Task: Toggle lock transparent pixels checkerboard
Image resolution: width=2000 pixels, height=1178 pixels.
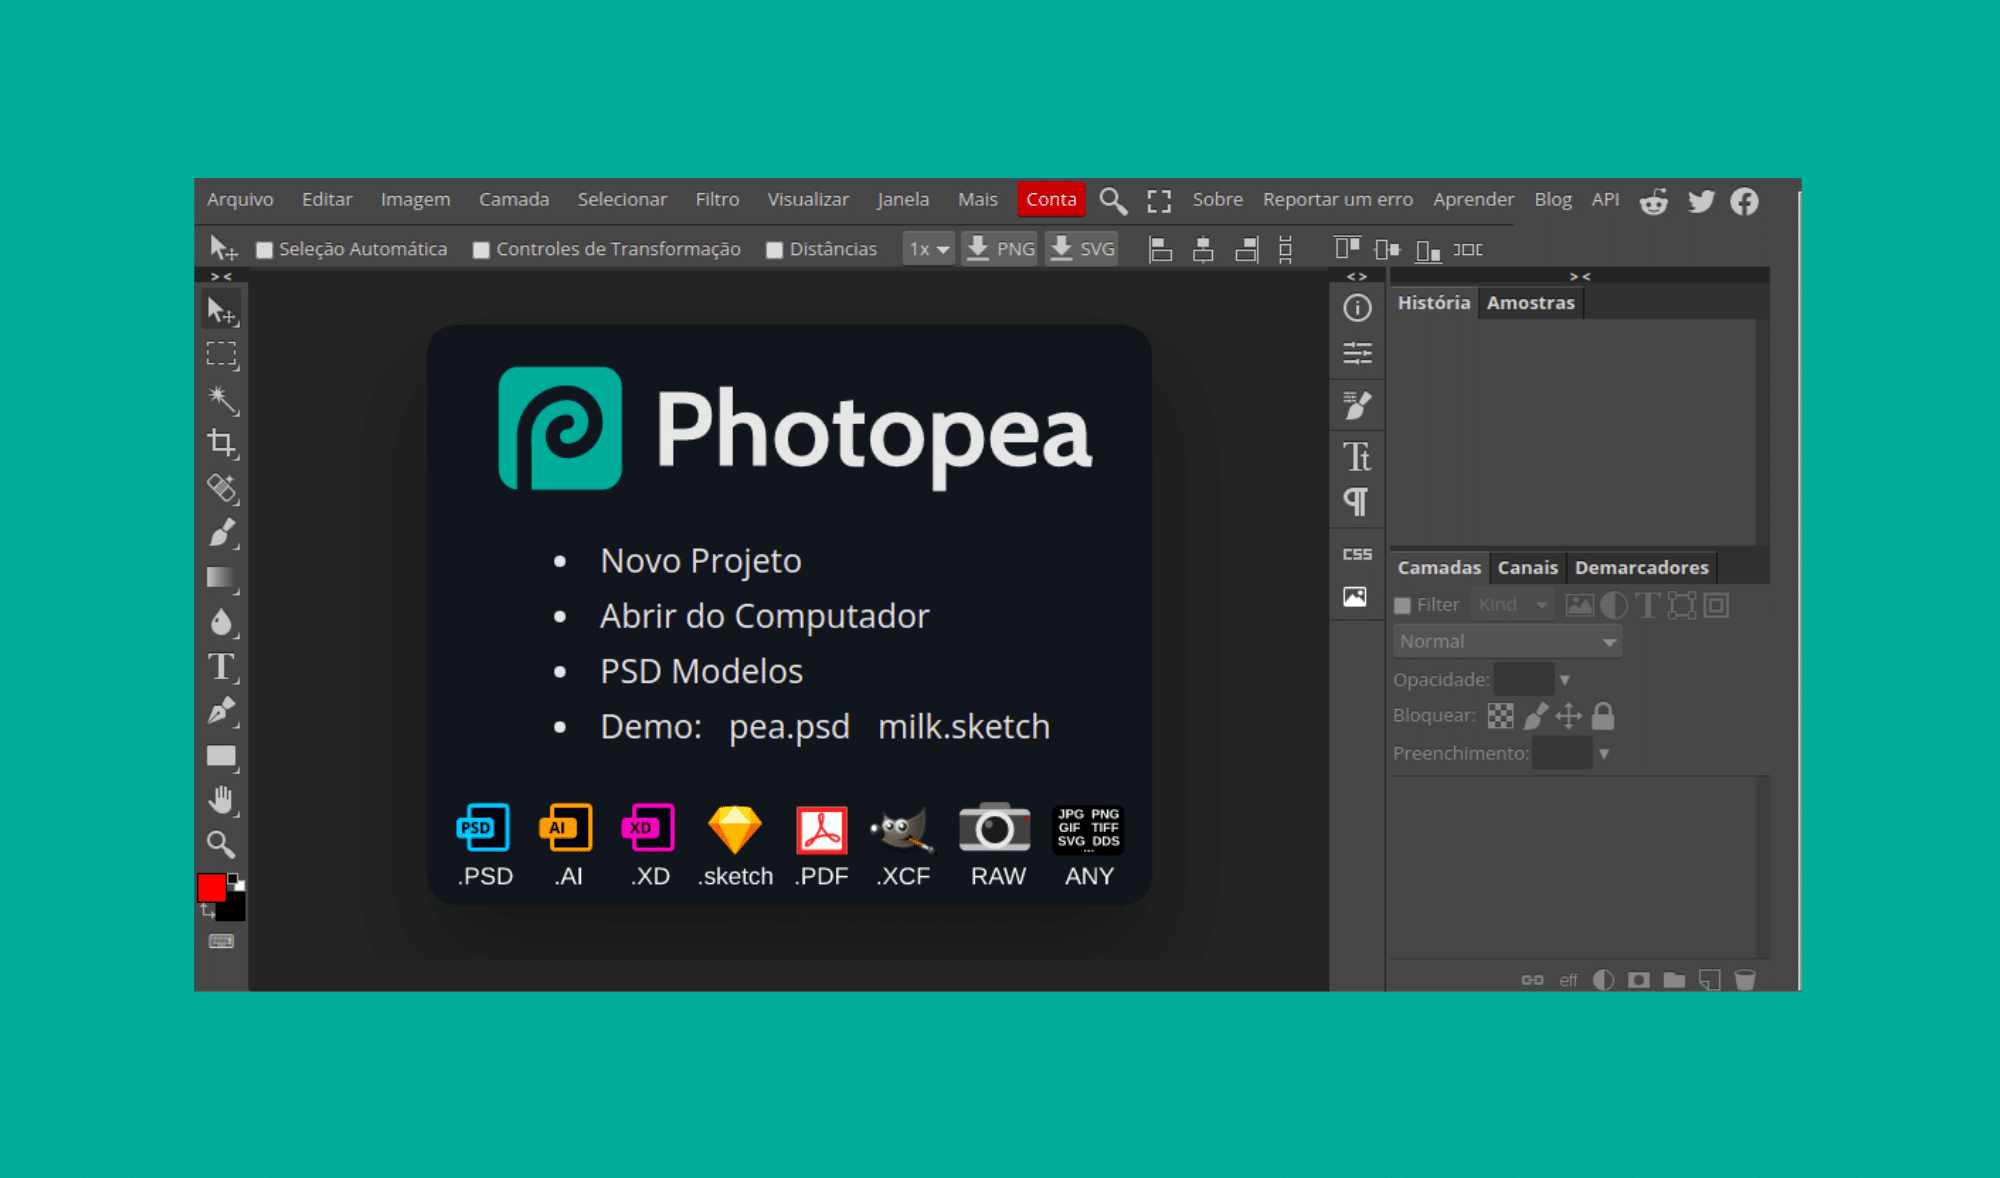Action: point(1501,716)
